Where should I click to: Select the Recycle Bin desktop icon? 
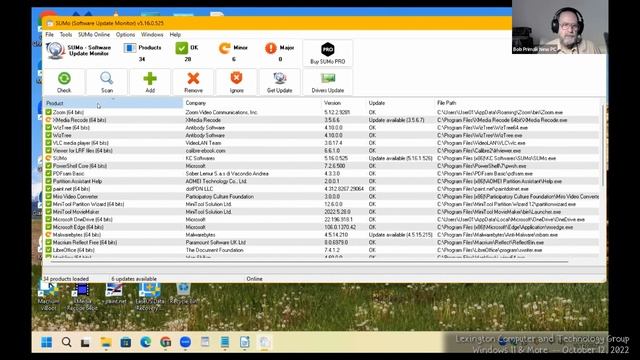pos(184,294)
